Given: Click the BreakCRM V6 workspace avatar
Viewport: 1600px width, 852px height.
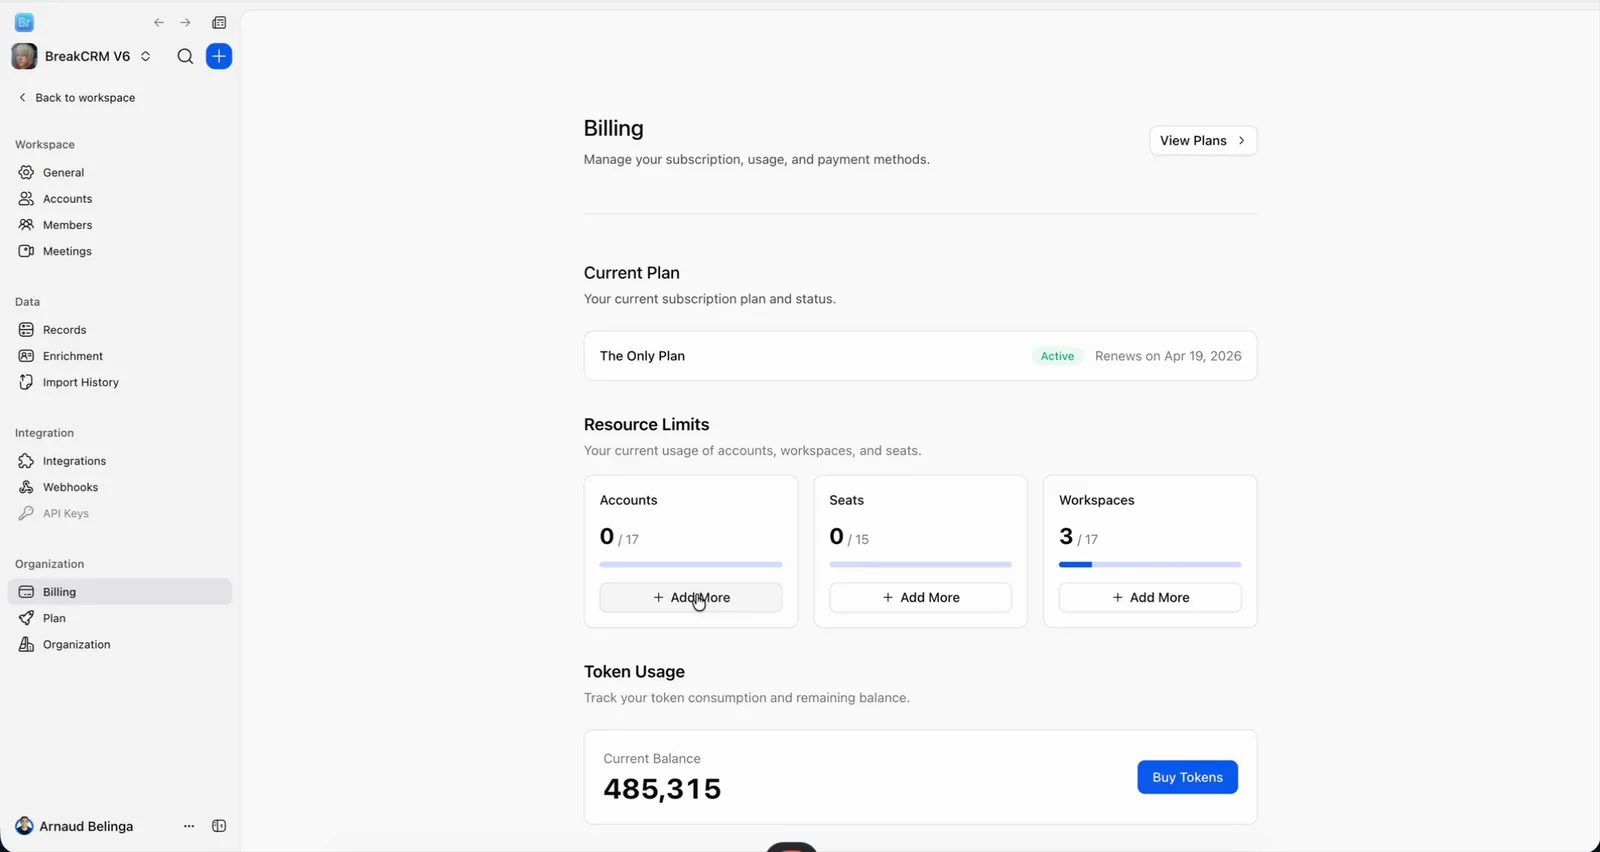Looking at the screenshot, I should point(24,56).
